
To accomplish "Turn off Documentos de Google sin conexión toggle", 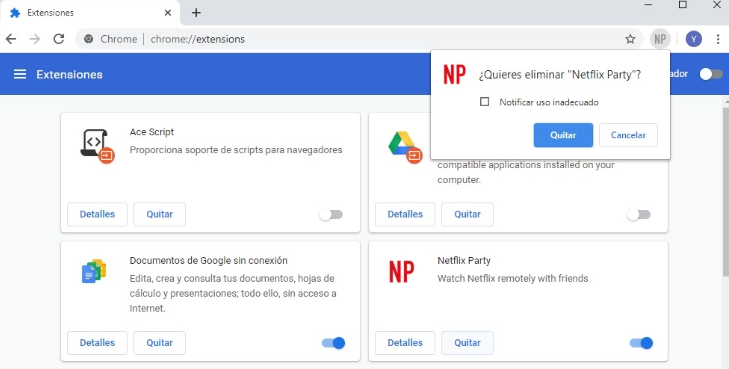I will pos(333,343).
